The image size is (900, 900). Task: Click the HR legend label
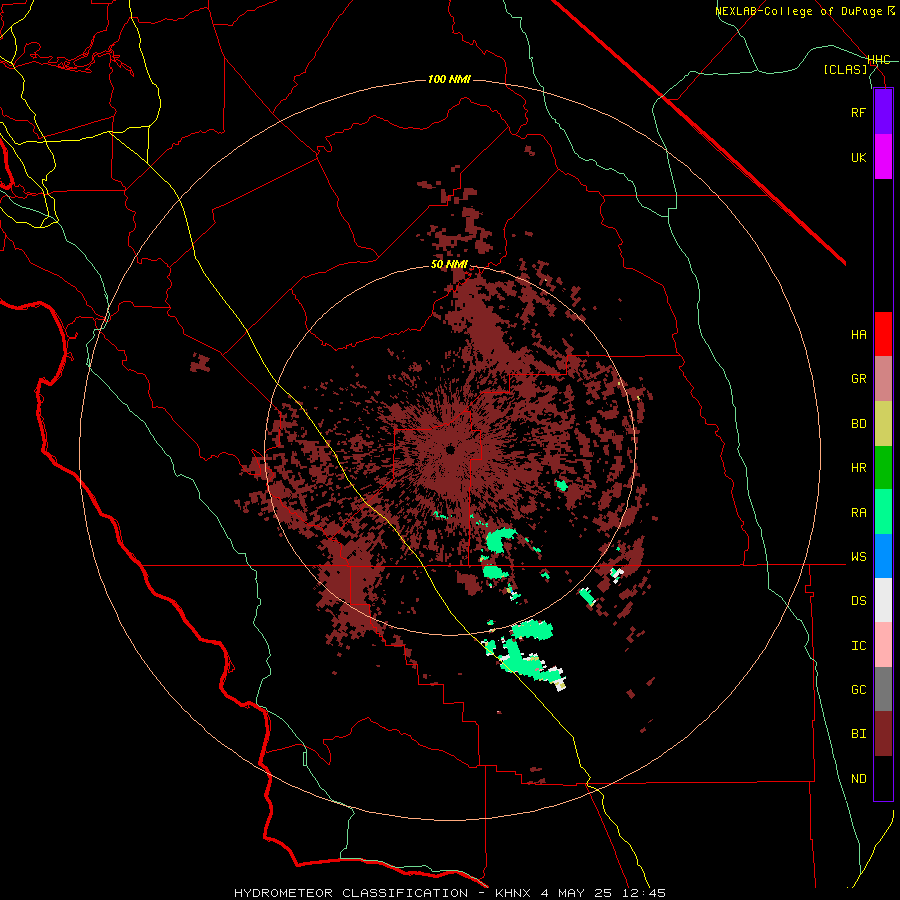click(858, 468)
